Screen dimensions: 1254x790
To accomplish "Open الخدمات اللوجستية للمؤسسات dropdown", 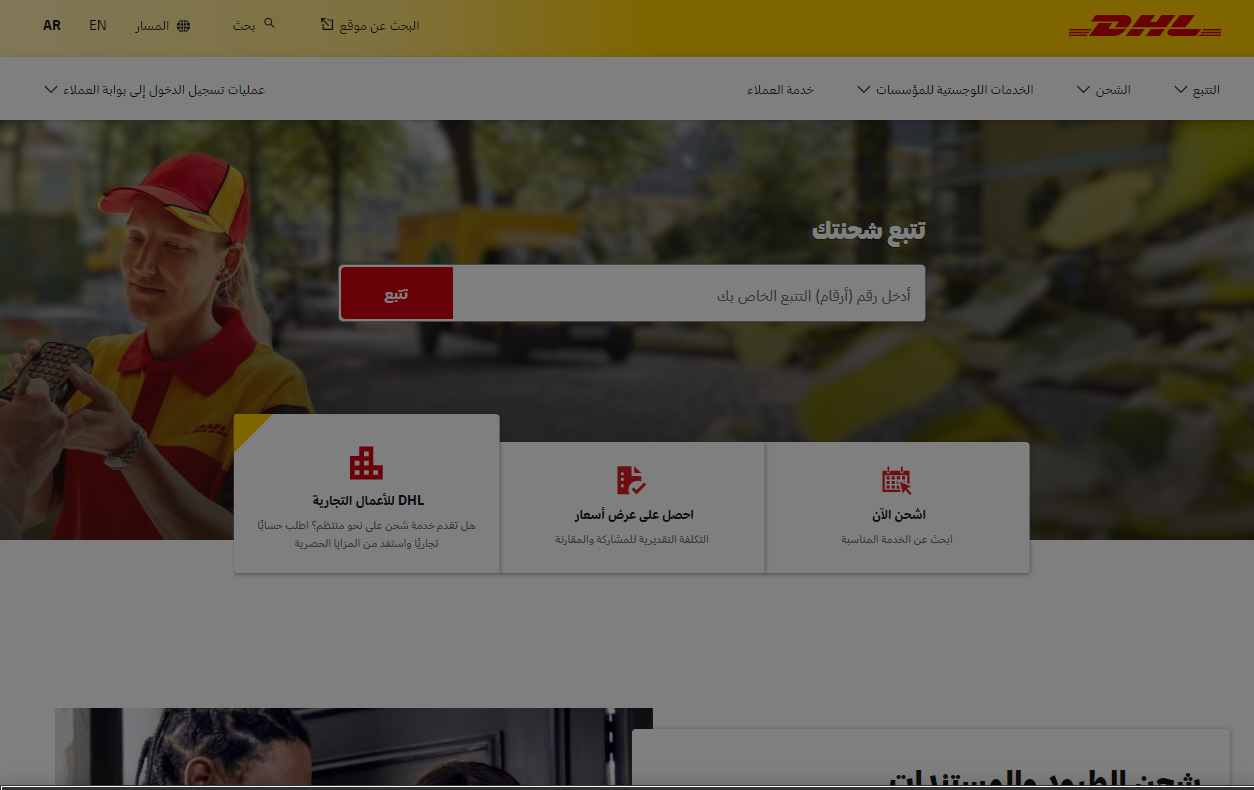I will [x=945, y=90].
